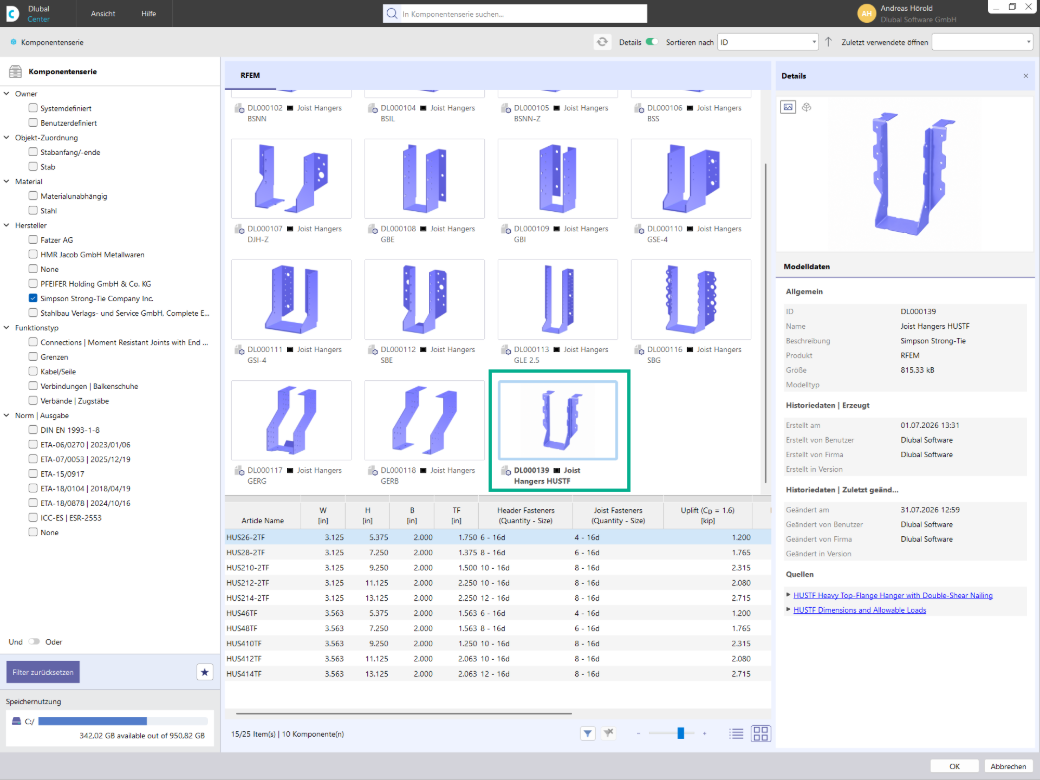This screenshot has width=1040, height=780.
Task: Click the Dlubal Center logo icon
Action: (x=12, y=13)
